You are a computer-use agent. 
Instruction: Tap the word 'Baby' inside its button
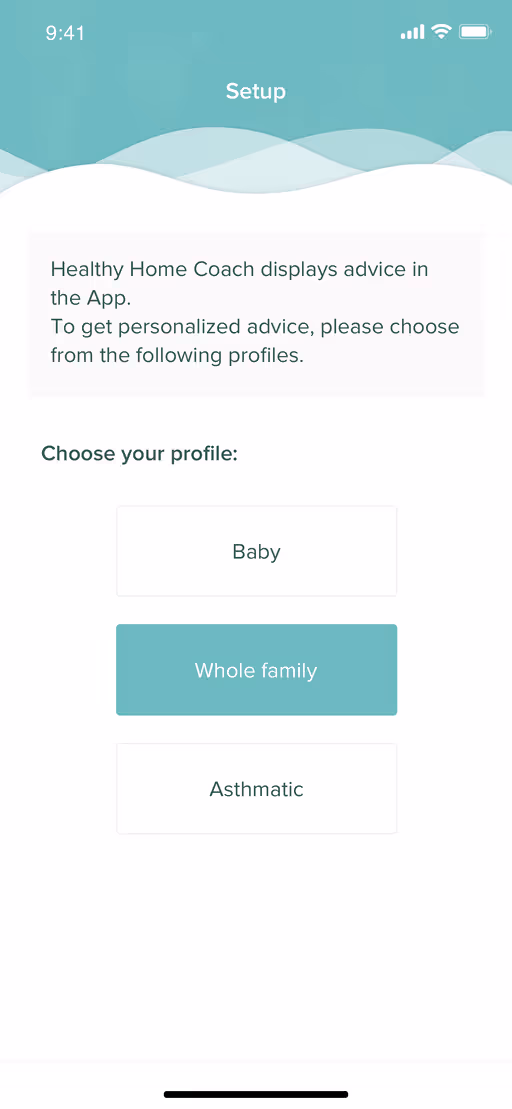[256, 552]
